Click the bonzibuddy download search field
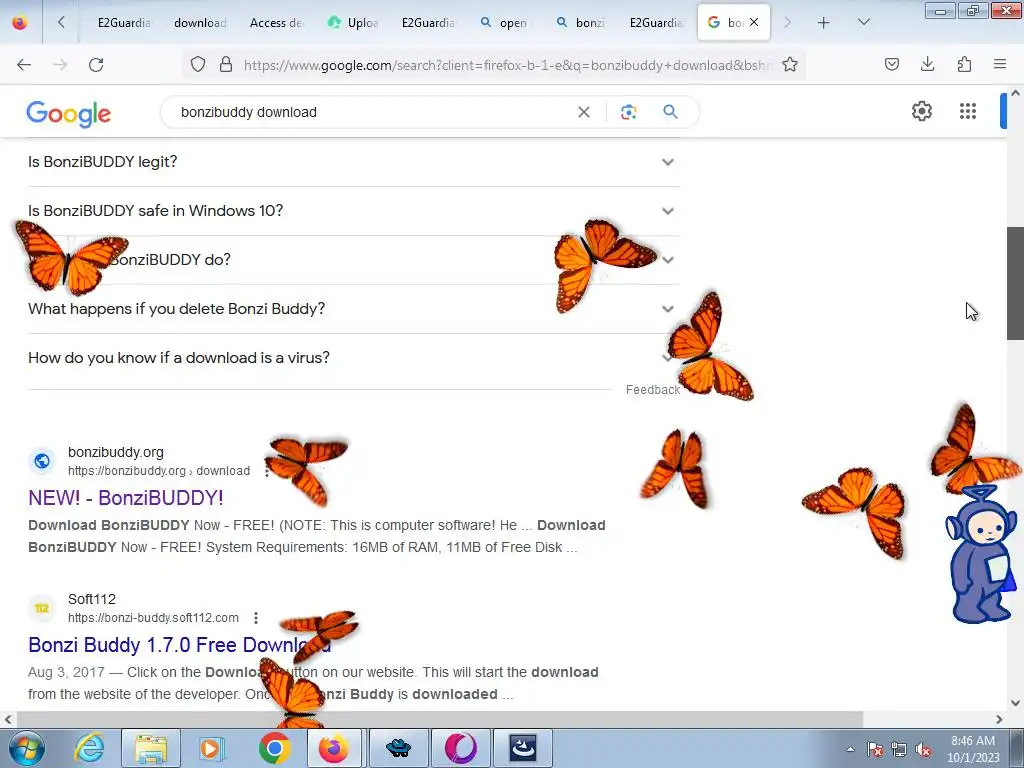Viewport: 1024px width, 768px height. [x=366, y=112]
